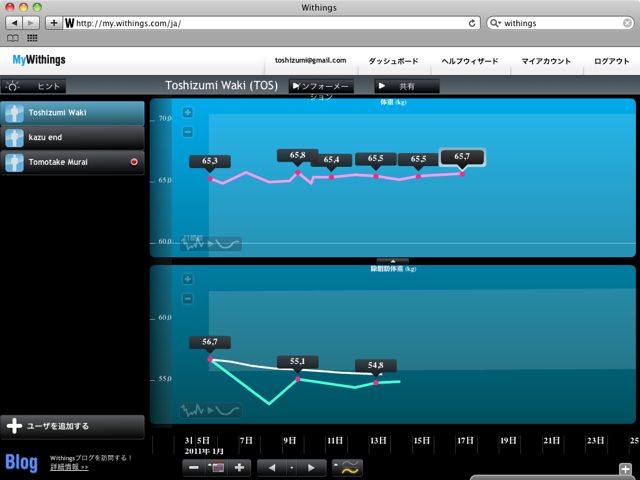The width and height of the screenshot is (640, 480).
Task: Click the 65.3 weight data label
Action: [210, 161]
